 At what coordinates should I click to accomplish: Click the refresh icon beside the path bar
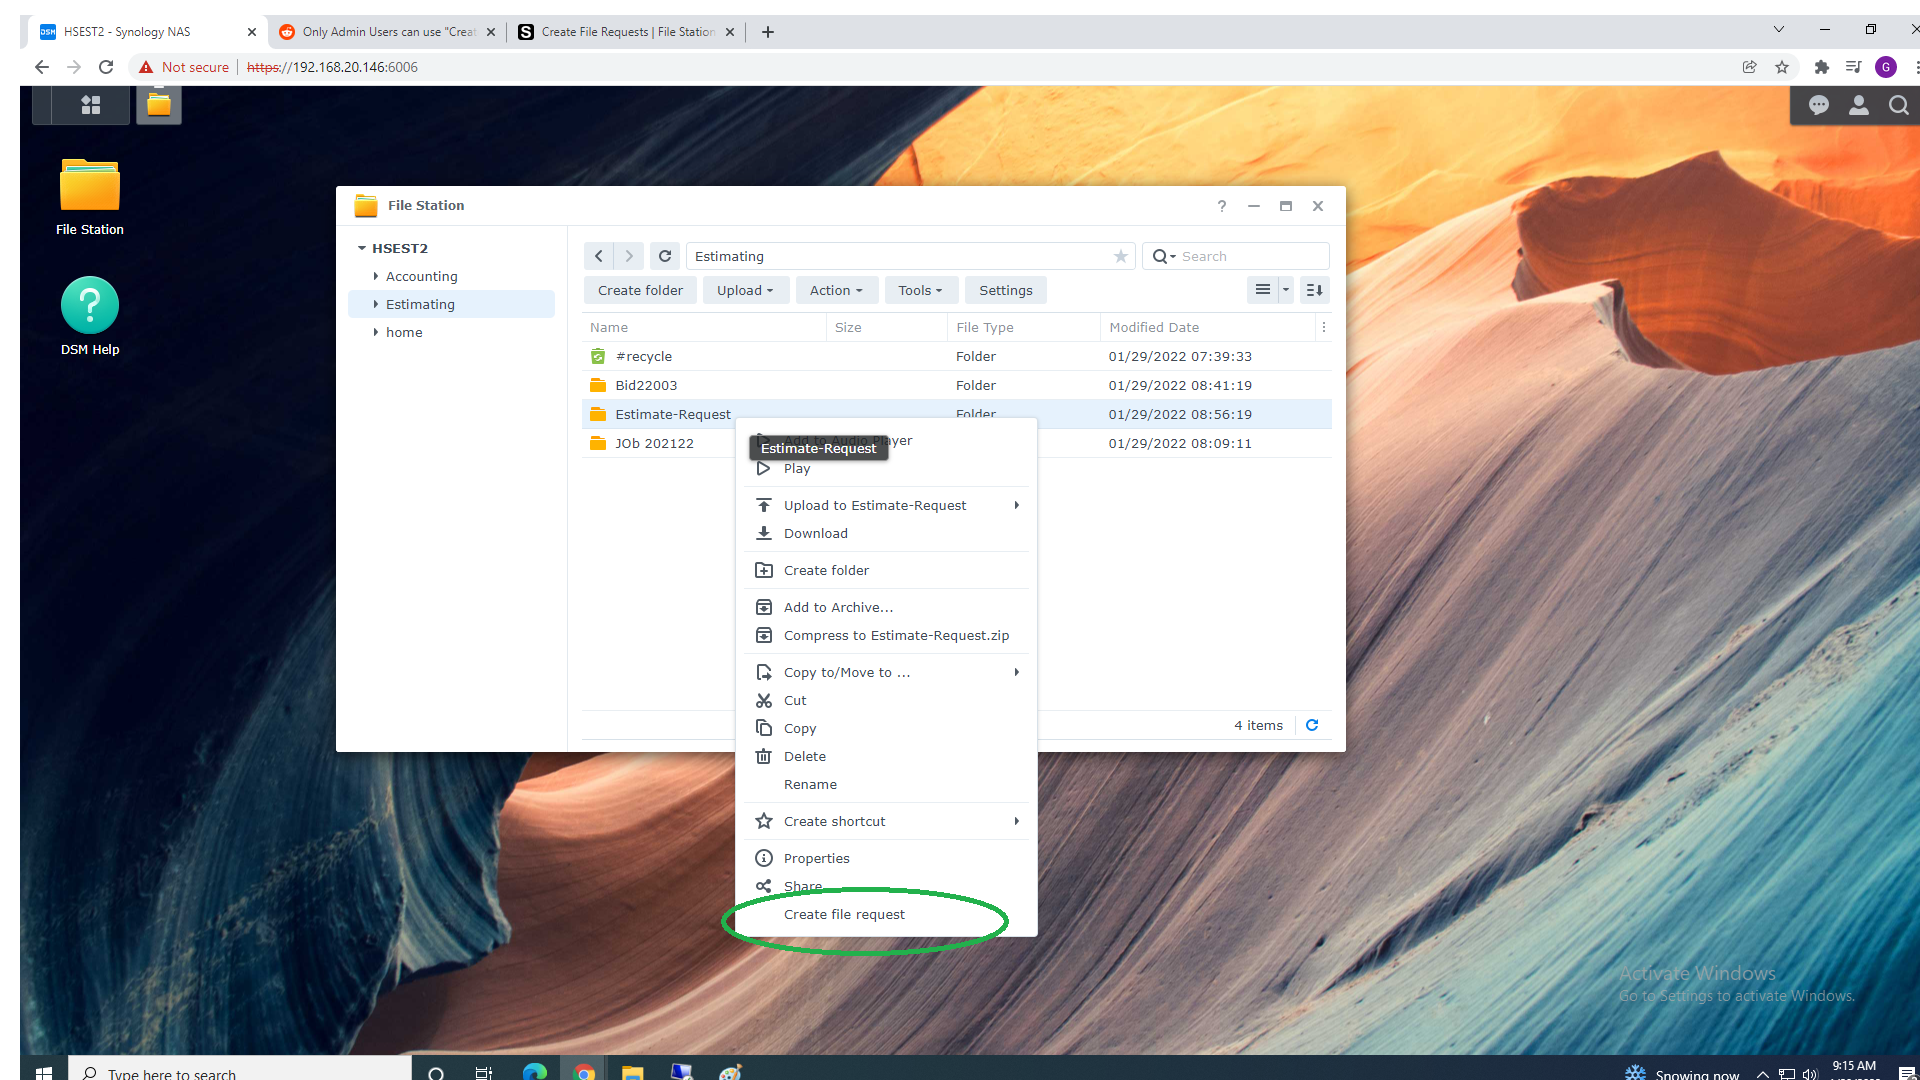coord(665,256)
